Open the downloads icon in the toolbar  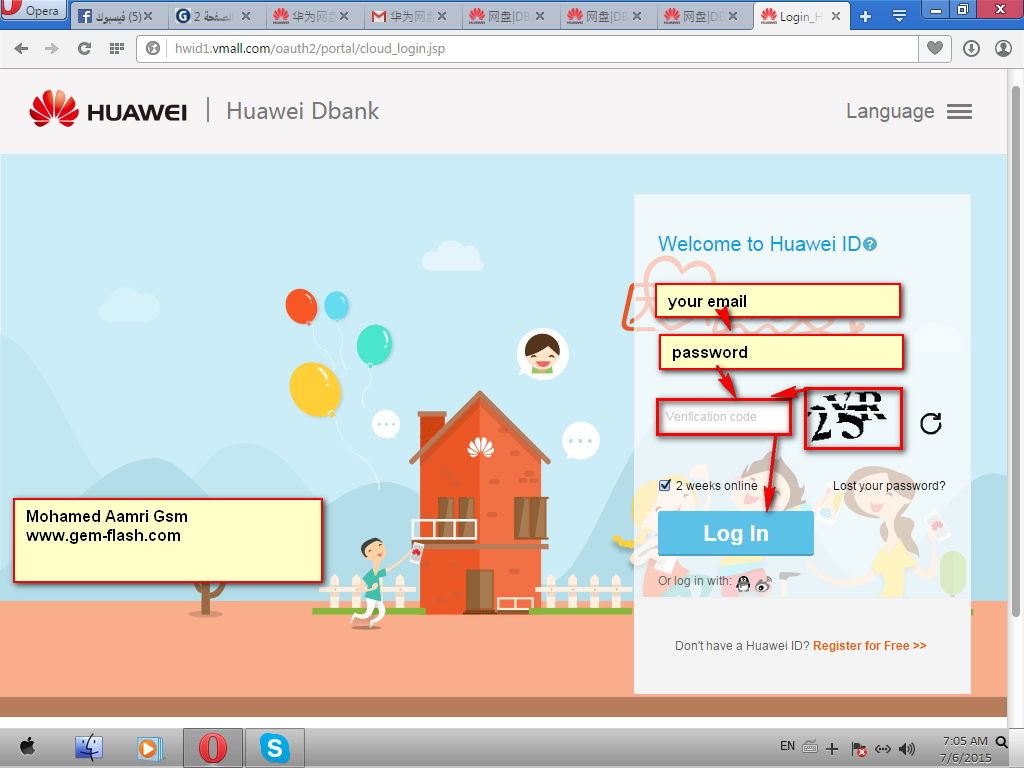(x=971, y=48)
